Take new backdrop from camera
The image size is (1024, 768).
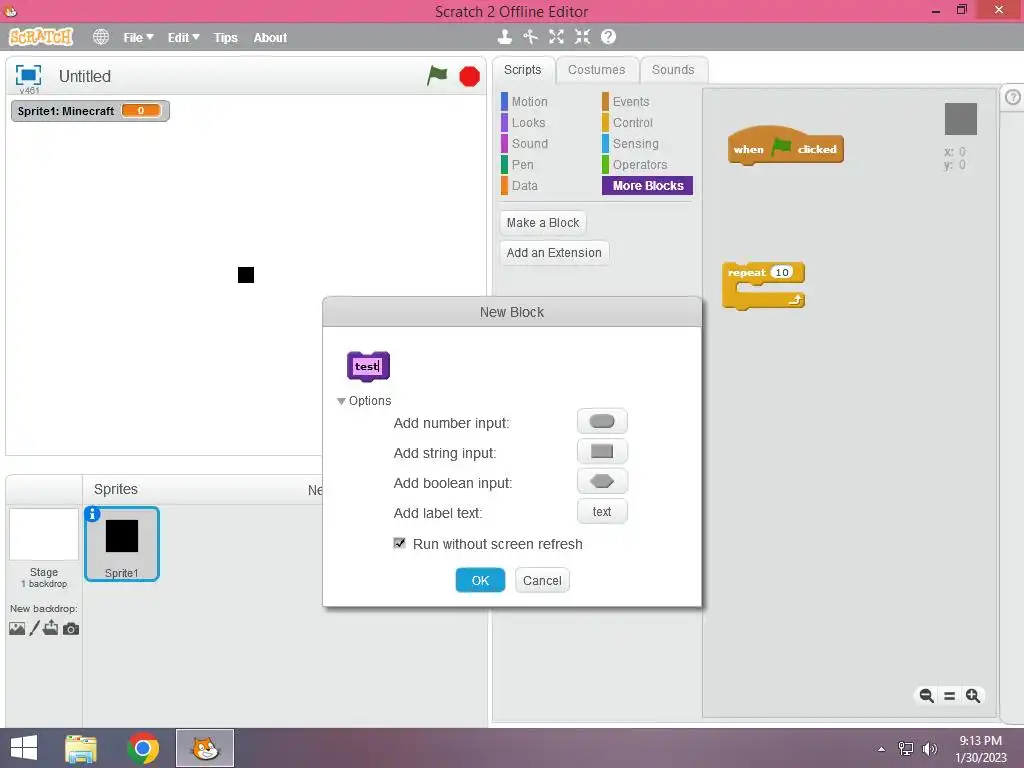point(71,629)
